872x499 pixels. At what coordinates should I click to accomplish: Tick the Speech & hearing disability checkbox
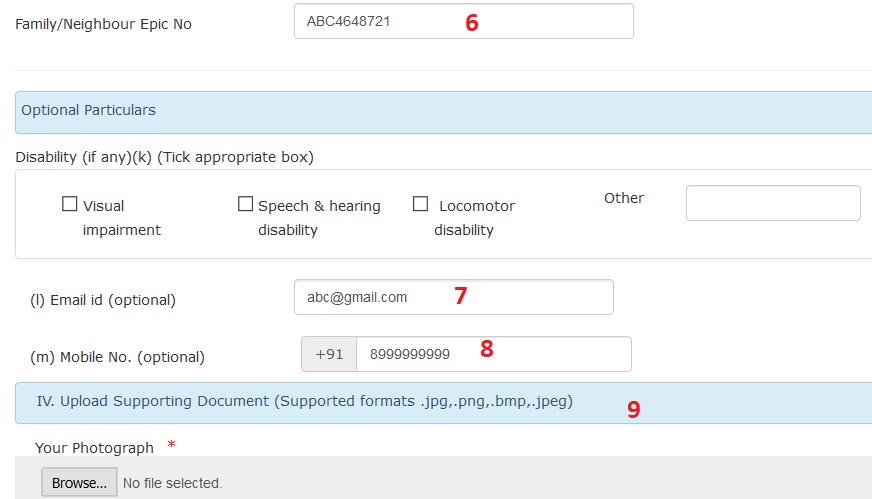[245, 204]
